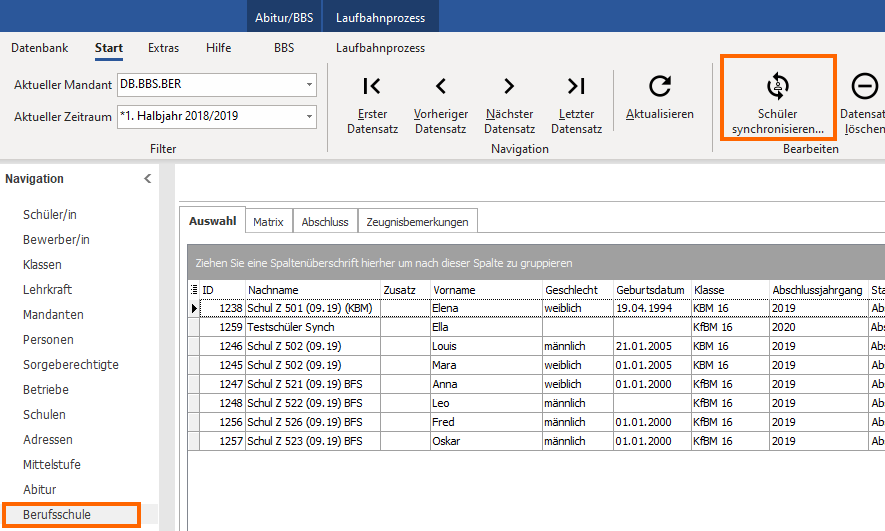Sort by the Abschlussjahrgang column header
Viewport: 885px width, 531px height.
point(818,289)
